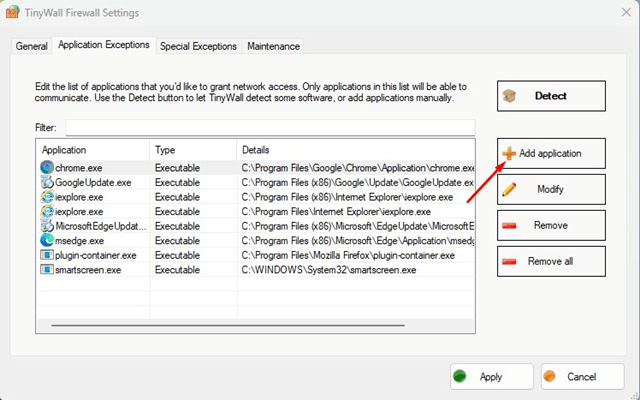This screenshot has width=640, height=400.
Task: Select plugin-container.exe entry
Action: [96, 256]
